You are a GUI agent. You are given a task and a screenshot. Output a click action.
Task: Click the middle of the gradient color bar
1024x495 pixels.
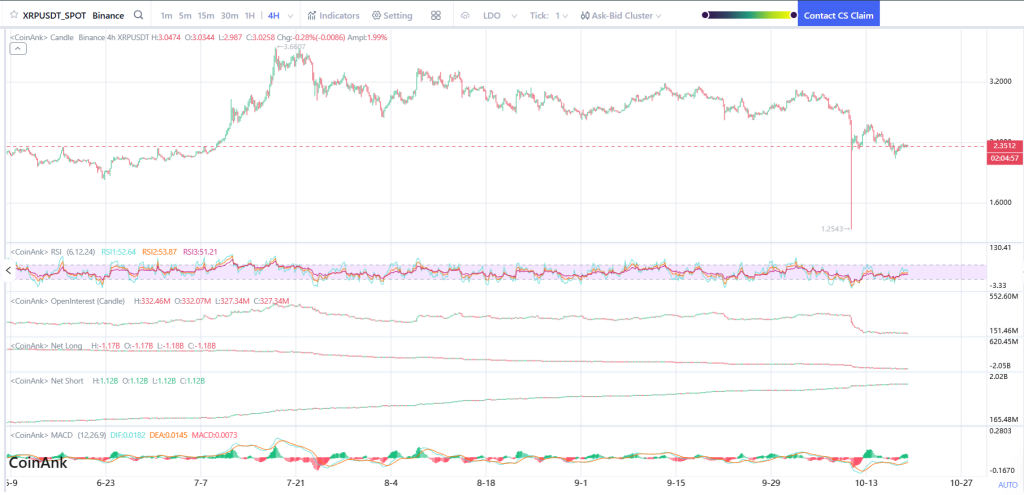click(749, 14)
